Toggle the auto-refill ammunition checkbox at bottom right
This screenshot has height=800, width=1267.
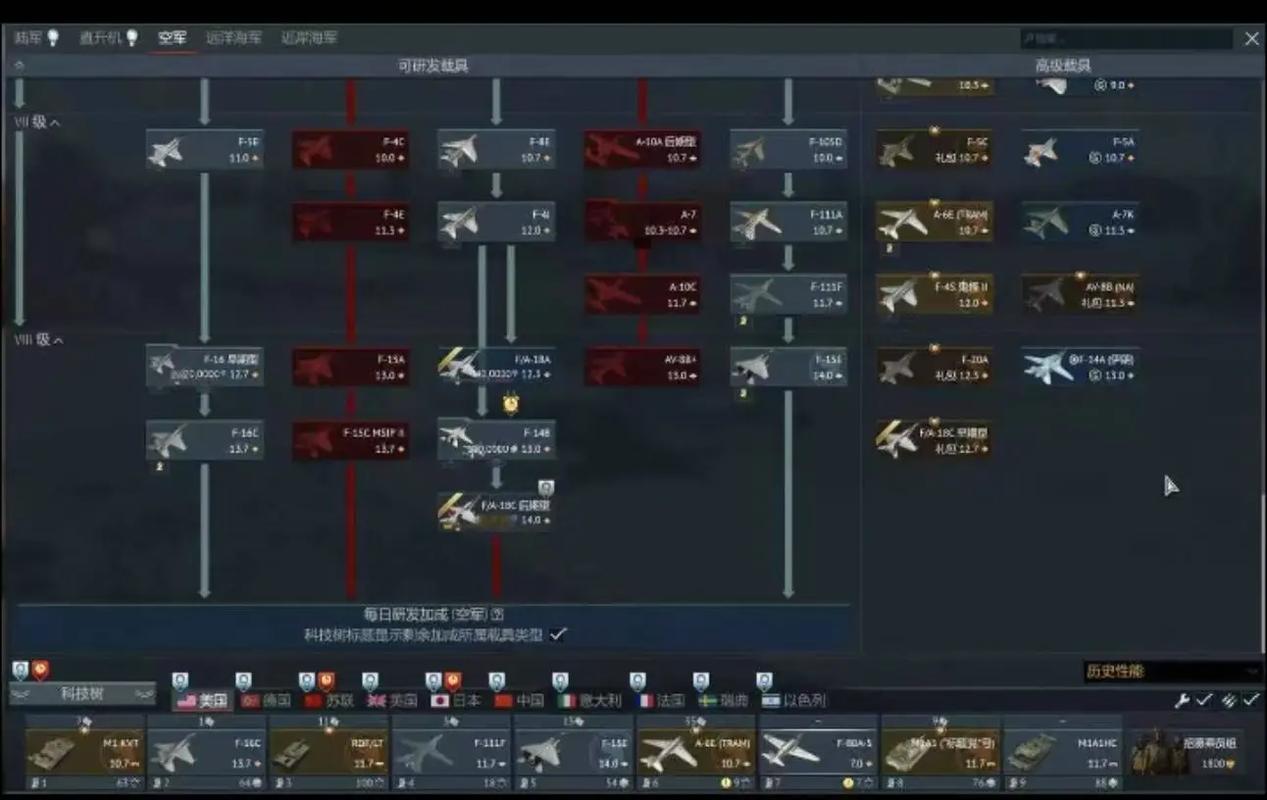click(1250, 700)
